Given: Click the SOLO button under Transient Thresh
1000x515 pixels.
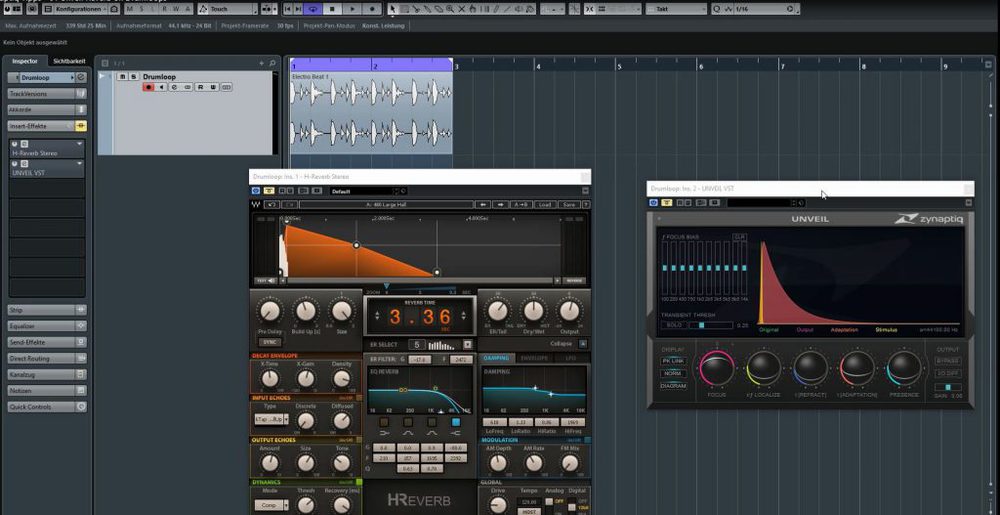Looking at the screenshot, I should [673, 325].
